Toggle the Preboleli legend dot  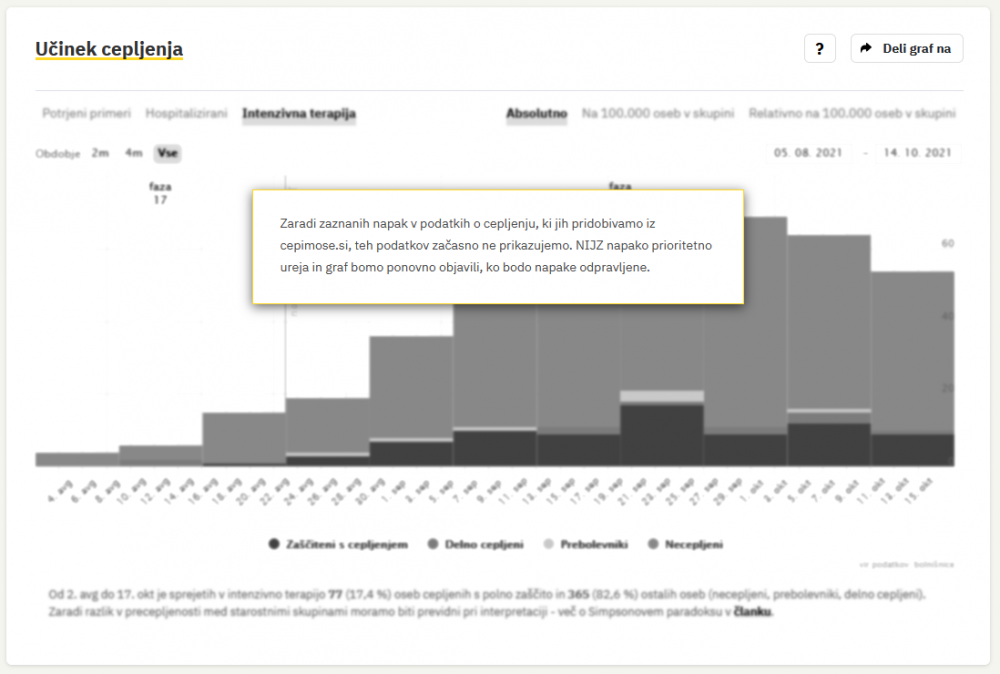point(548,544)
